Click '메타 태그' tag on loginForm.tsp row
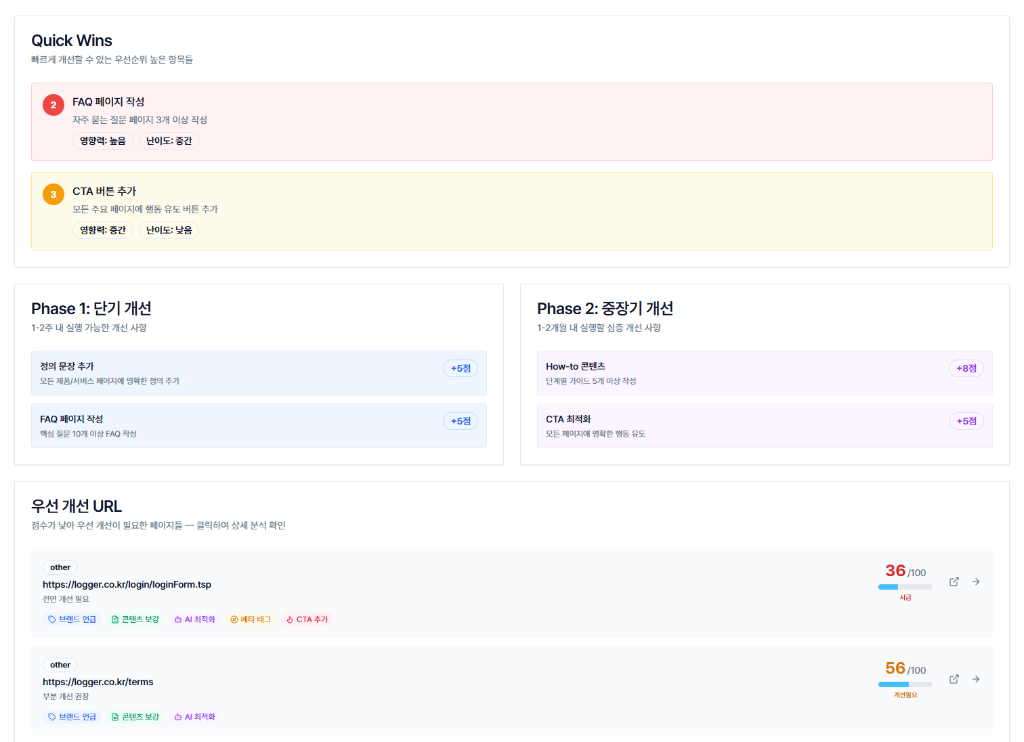 click(250, 619)
